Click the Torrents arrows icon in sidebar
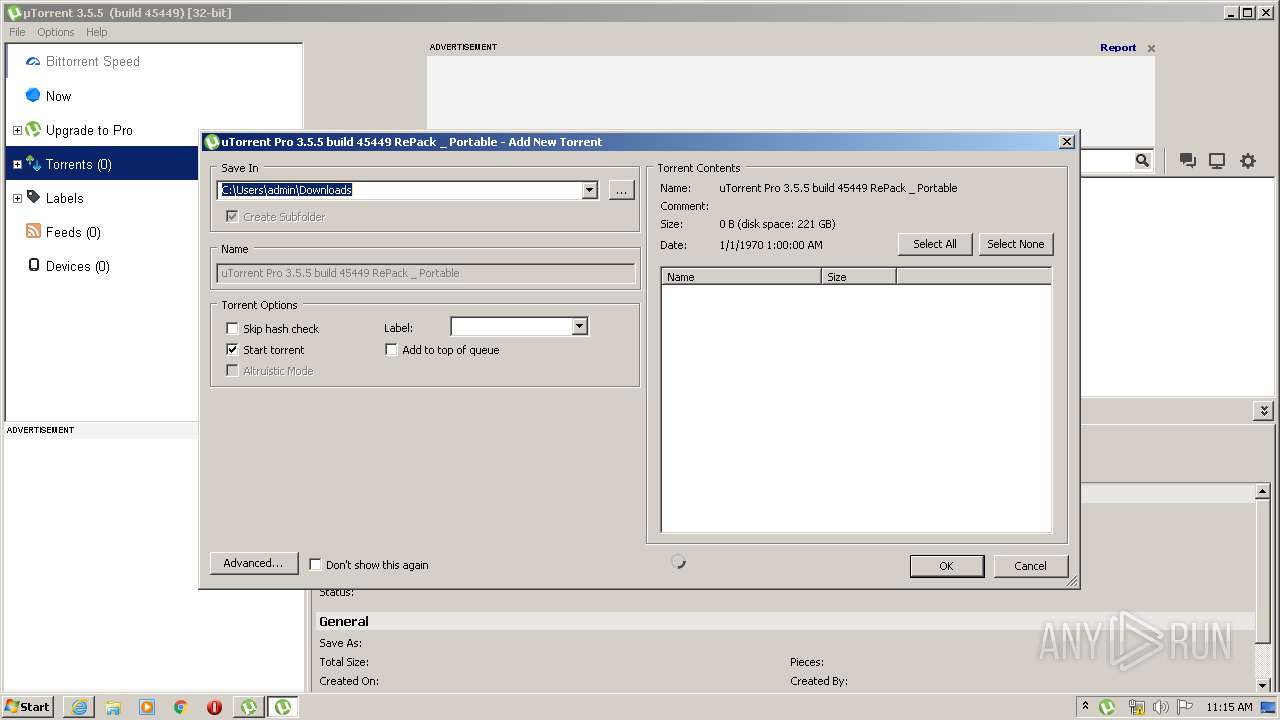 [33, 164]
